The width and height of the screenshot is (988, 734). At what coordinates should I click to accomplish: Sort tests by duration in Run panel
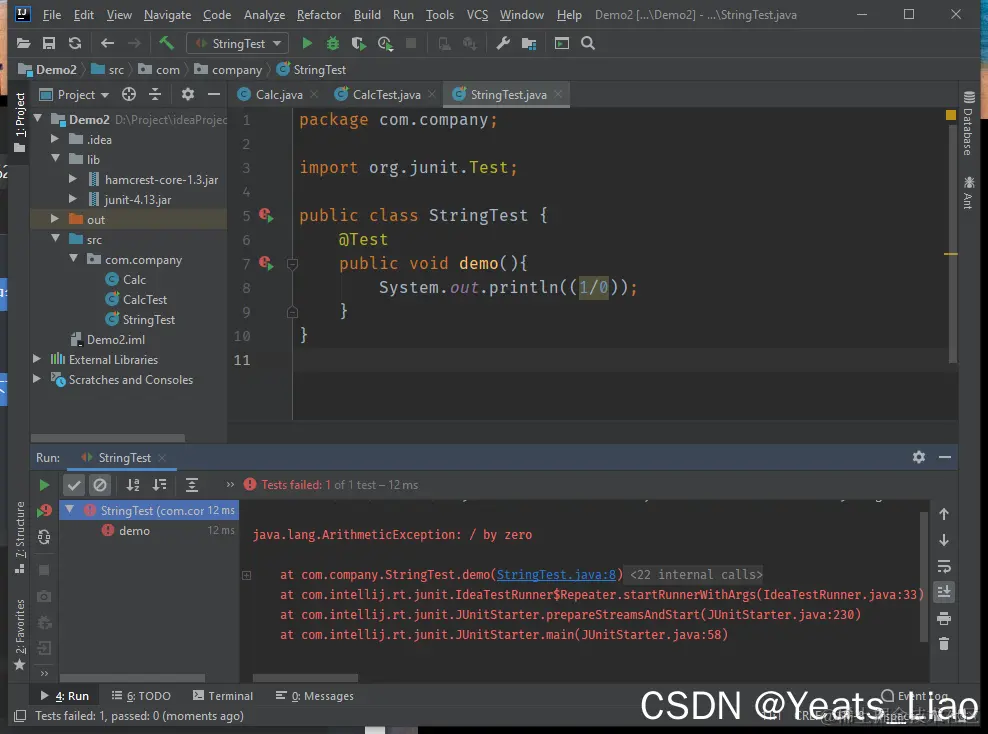[160, 485]
